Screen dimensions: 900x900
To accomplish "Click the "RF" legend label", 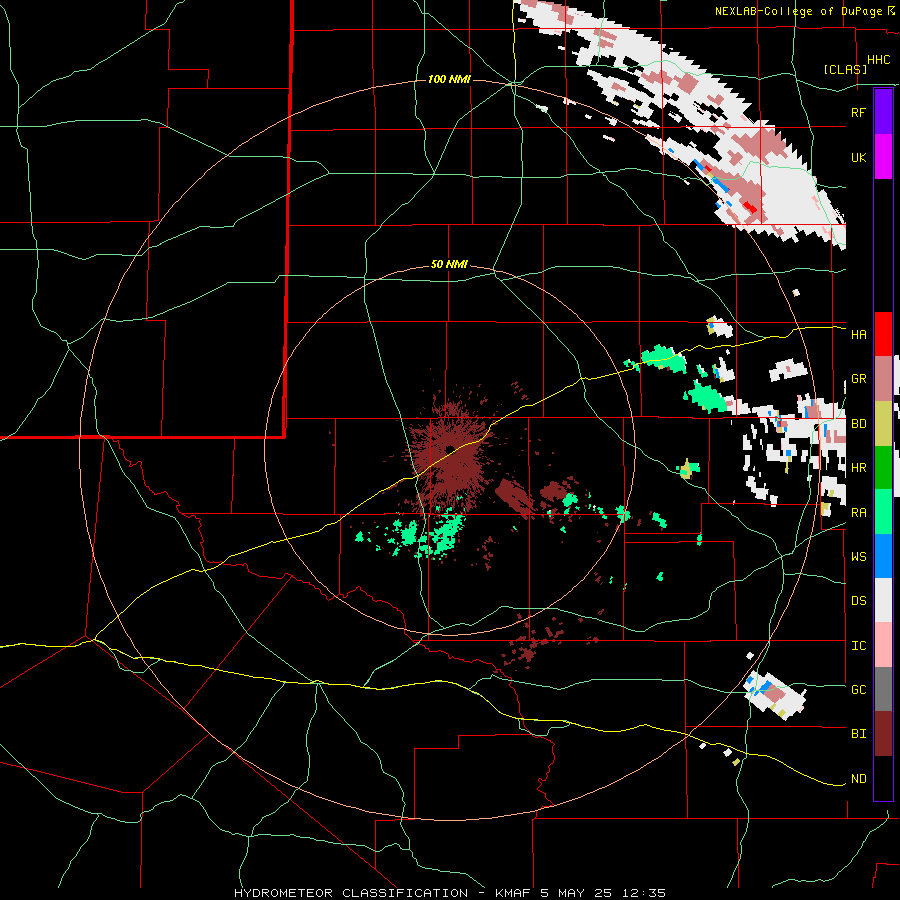I will pyautogui.click(x=858, y=112).
